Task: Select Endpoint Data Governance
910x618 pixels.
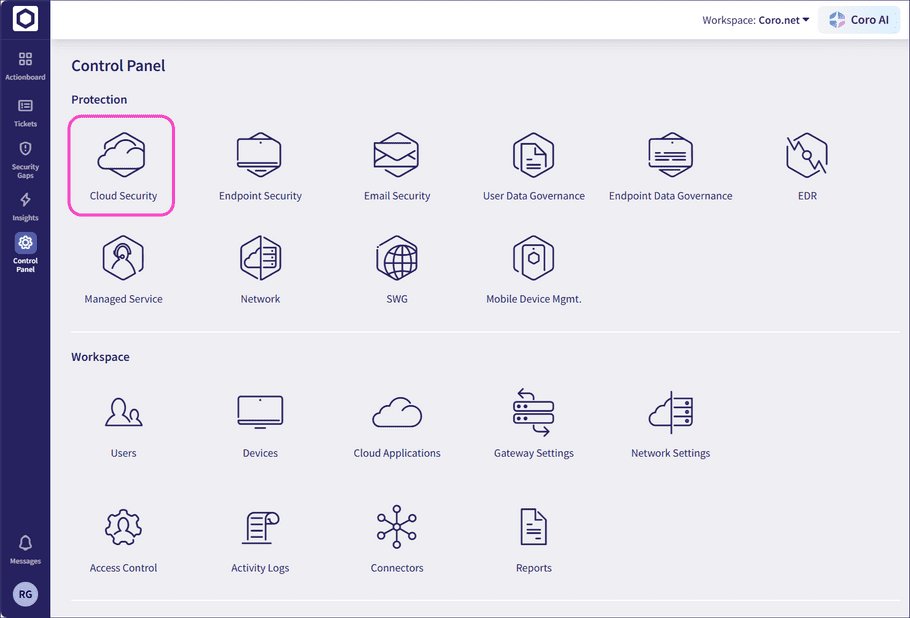Action: pos(670,165)
